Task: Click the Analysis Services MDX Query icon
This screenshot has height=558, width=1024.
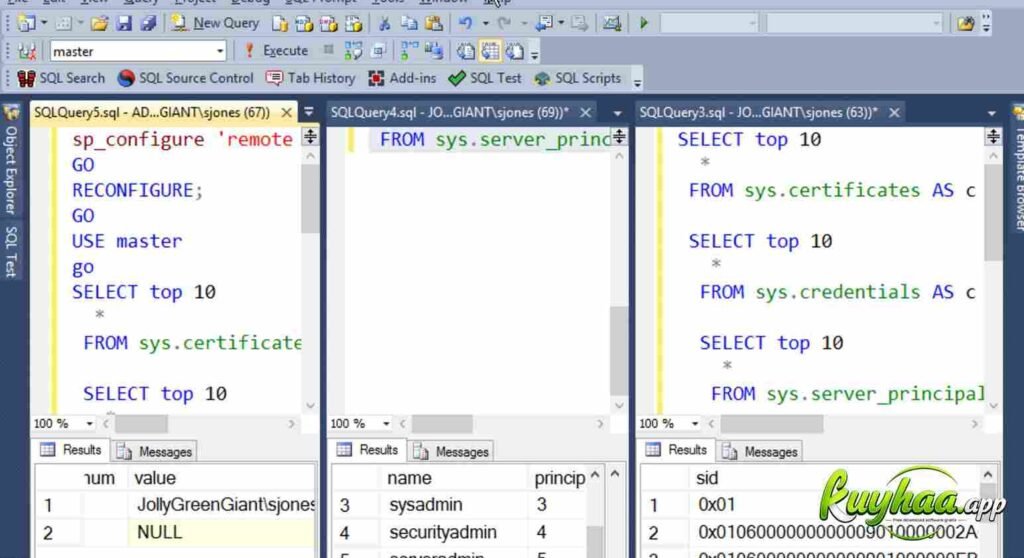Action: [304, 24]
